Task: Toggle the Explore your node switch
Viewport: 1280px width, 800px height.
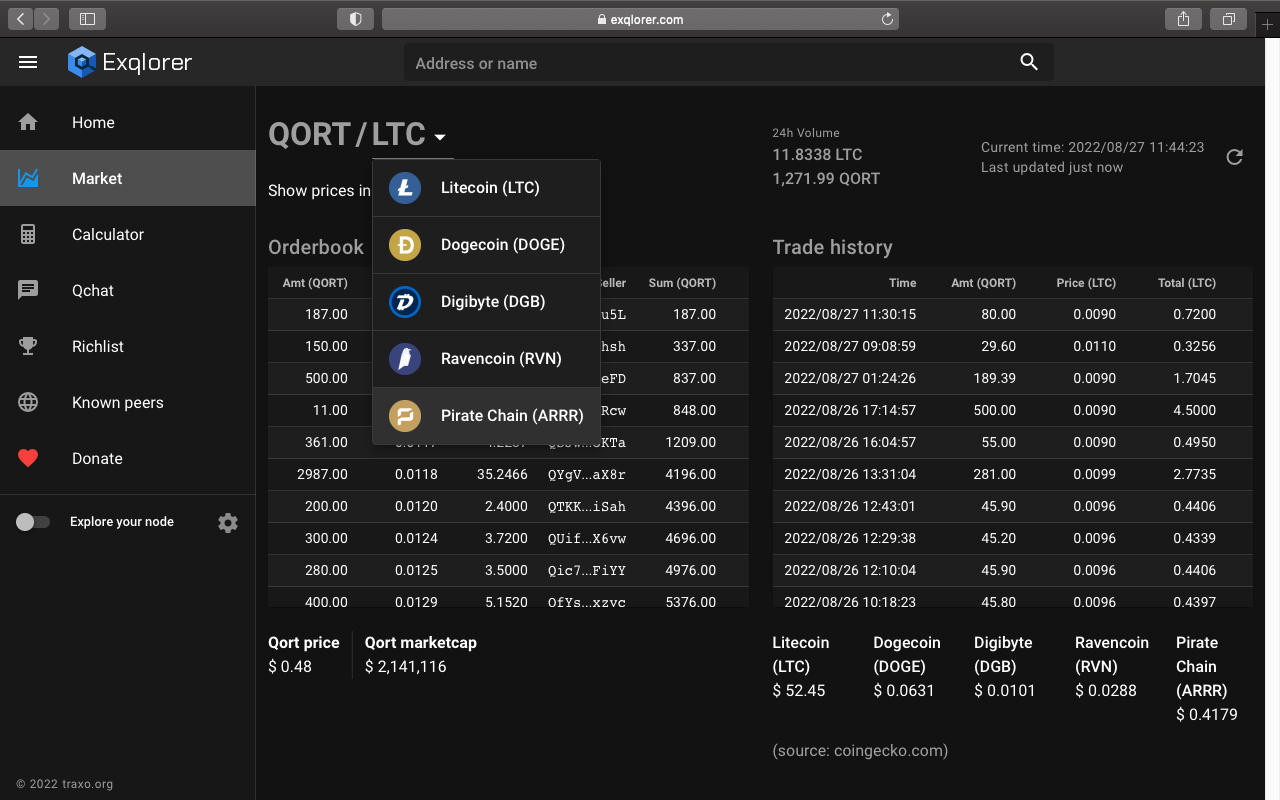Action: (x=32, y=522)
